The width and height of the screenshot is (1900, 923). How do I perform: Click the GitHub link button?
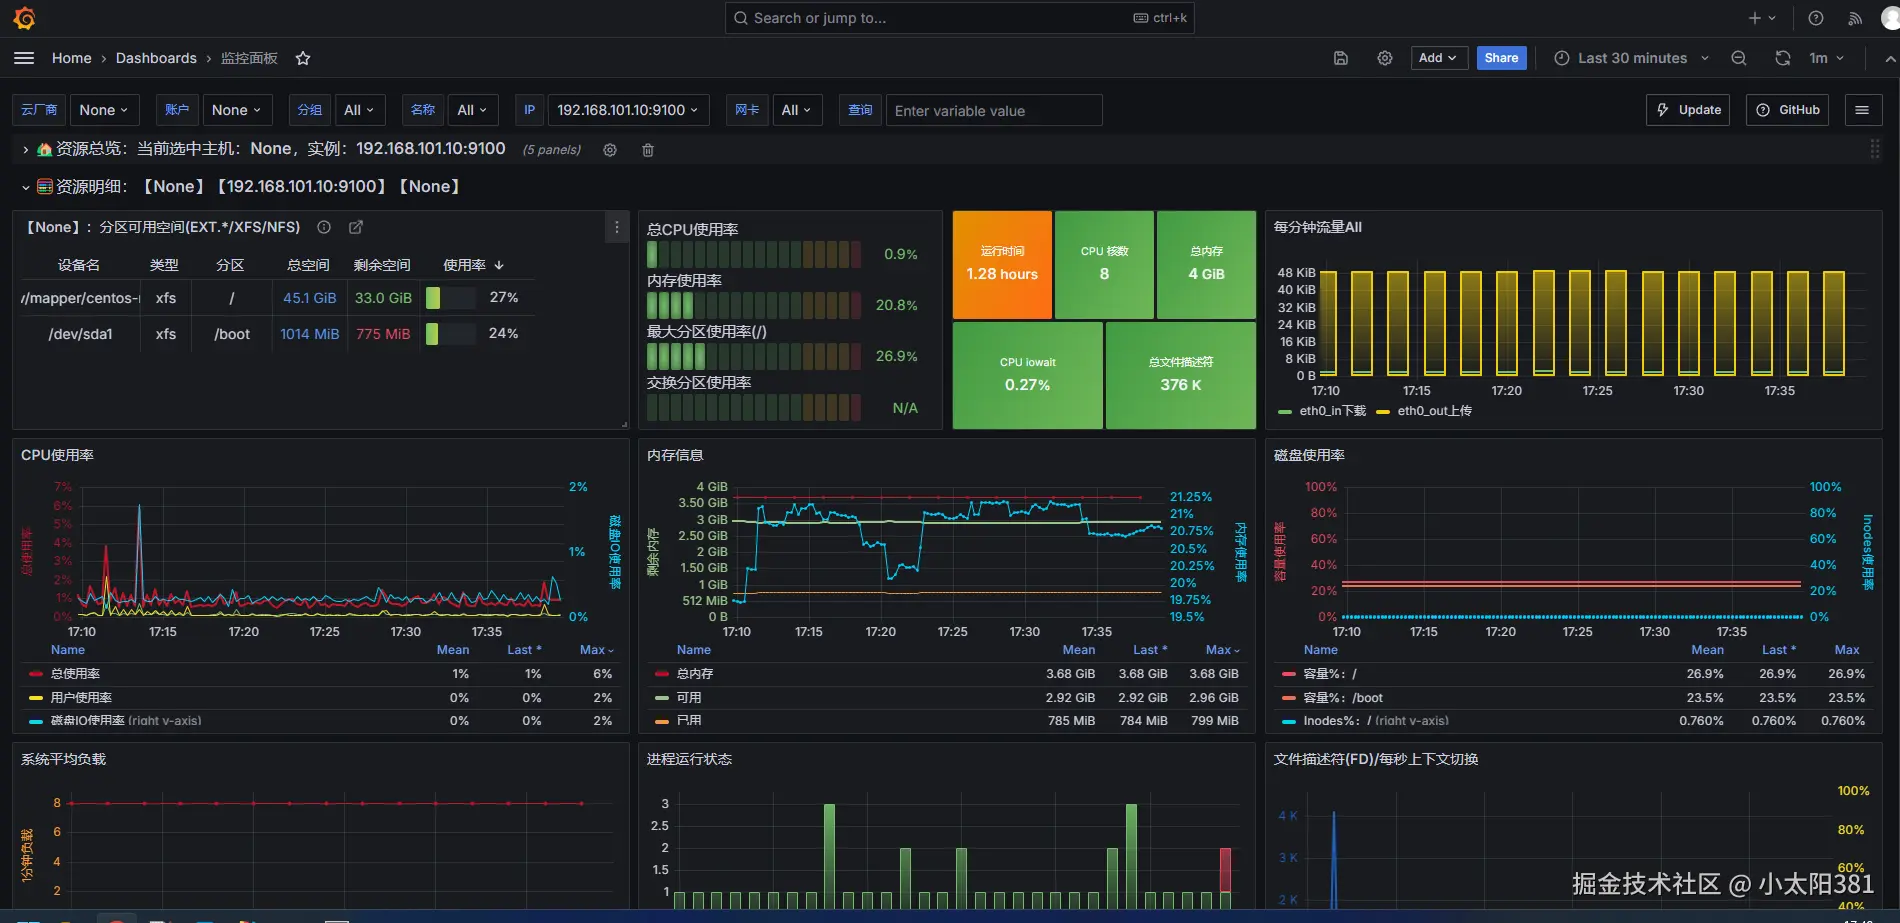point(1788,110)
